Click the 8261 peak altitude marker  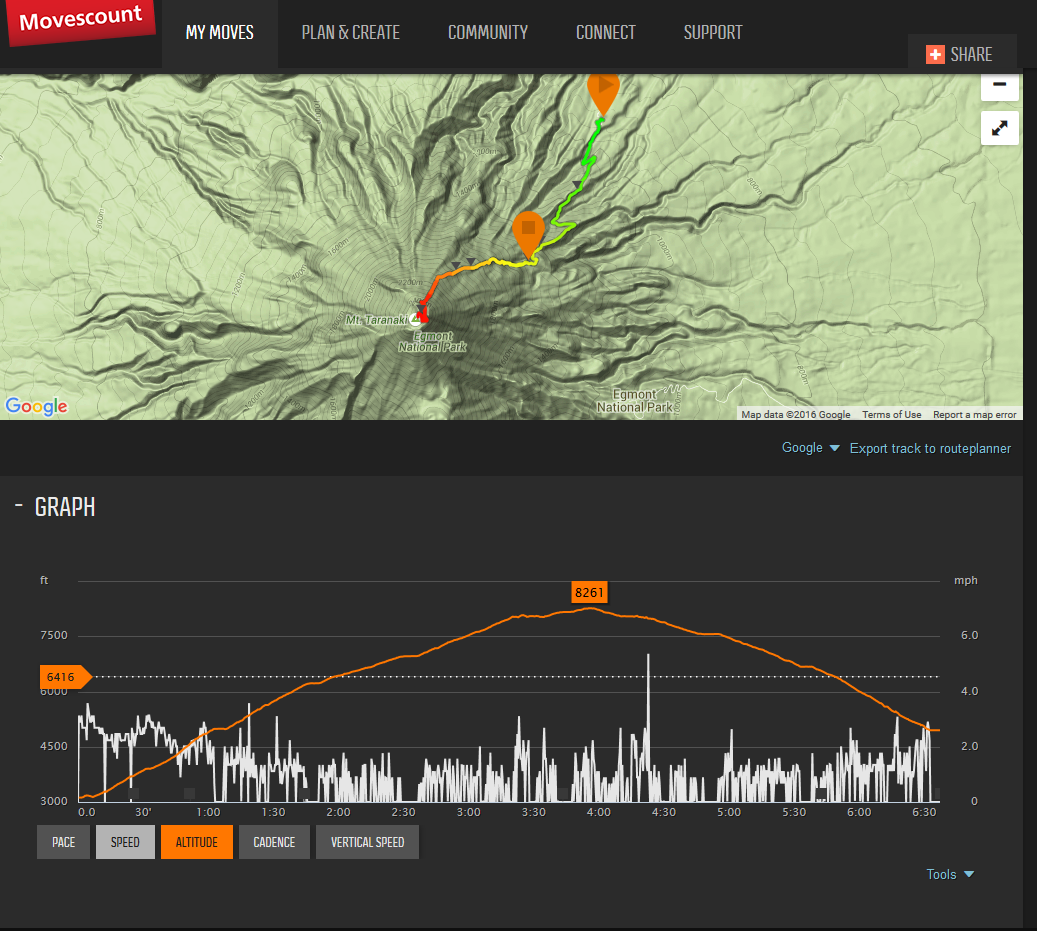[x=590, y=592]
